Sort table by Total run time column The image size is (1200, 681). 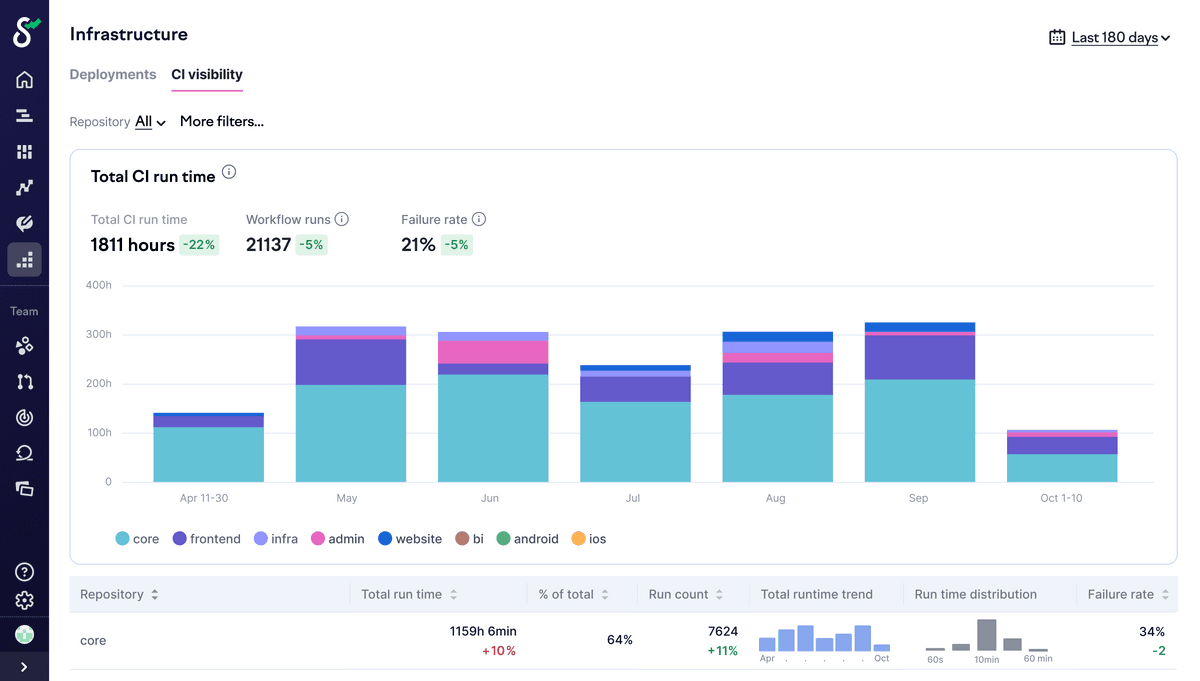pos(409,594)
